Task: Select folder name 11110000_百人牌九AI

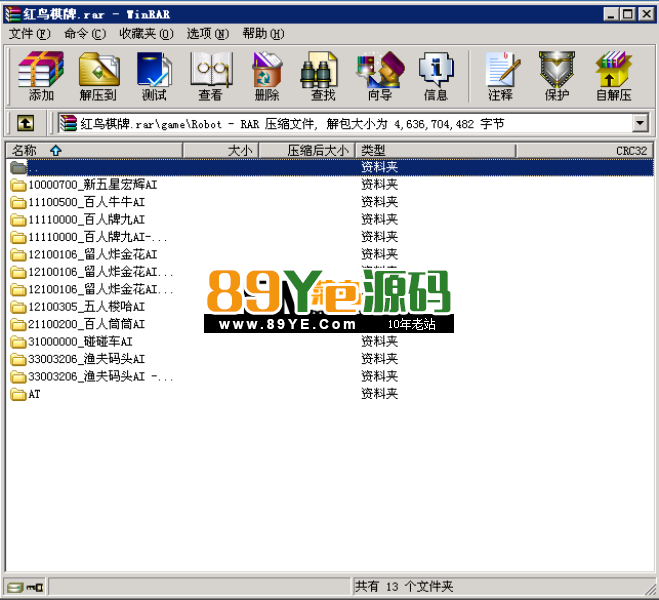Action: [87, 220]
